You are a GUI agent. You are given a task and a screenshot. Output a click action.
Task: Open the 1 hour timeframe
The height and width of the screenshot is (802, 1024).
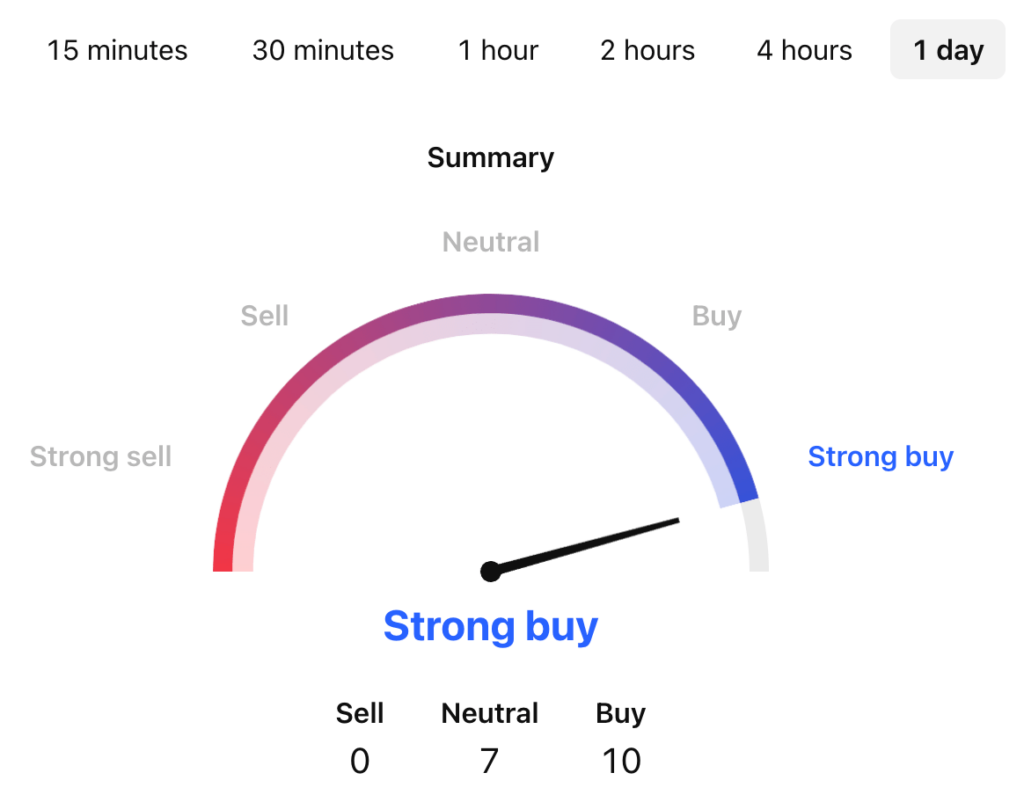click(x=498, y=50)
